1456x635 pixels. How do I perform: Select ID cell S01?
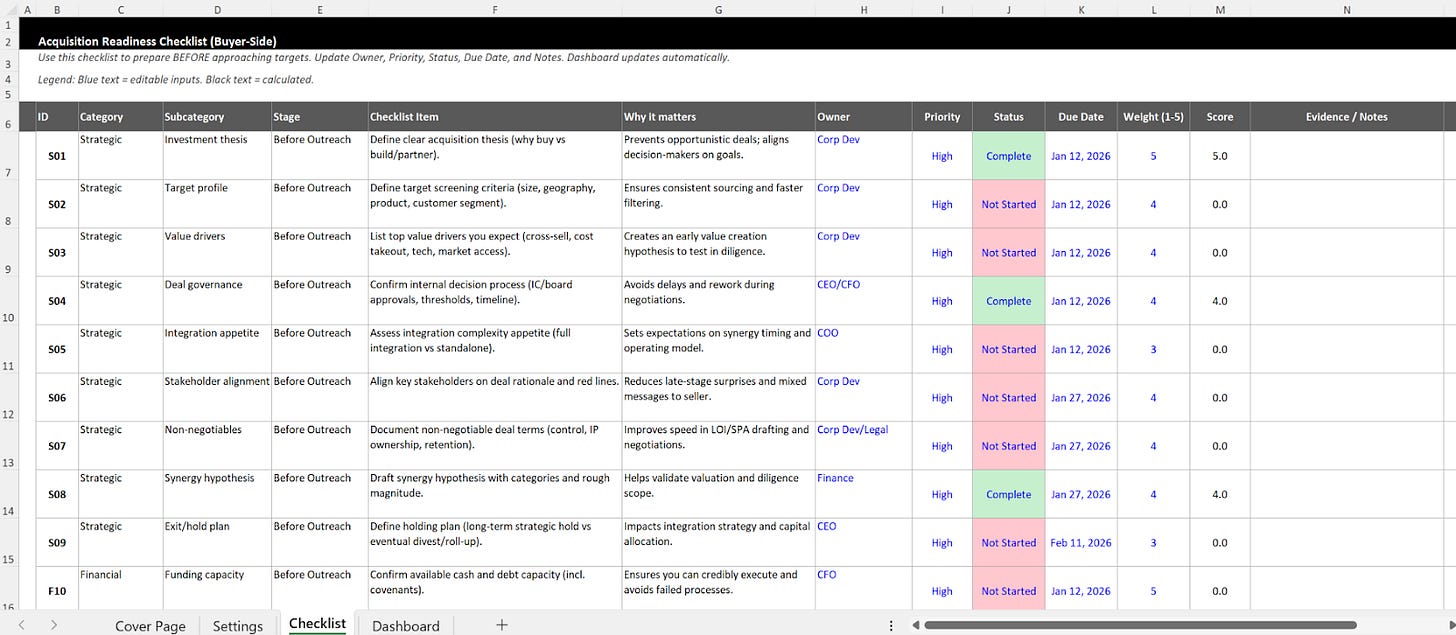point(56,156)
